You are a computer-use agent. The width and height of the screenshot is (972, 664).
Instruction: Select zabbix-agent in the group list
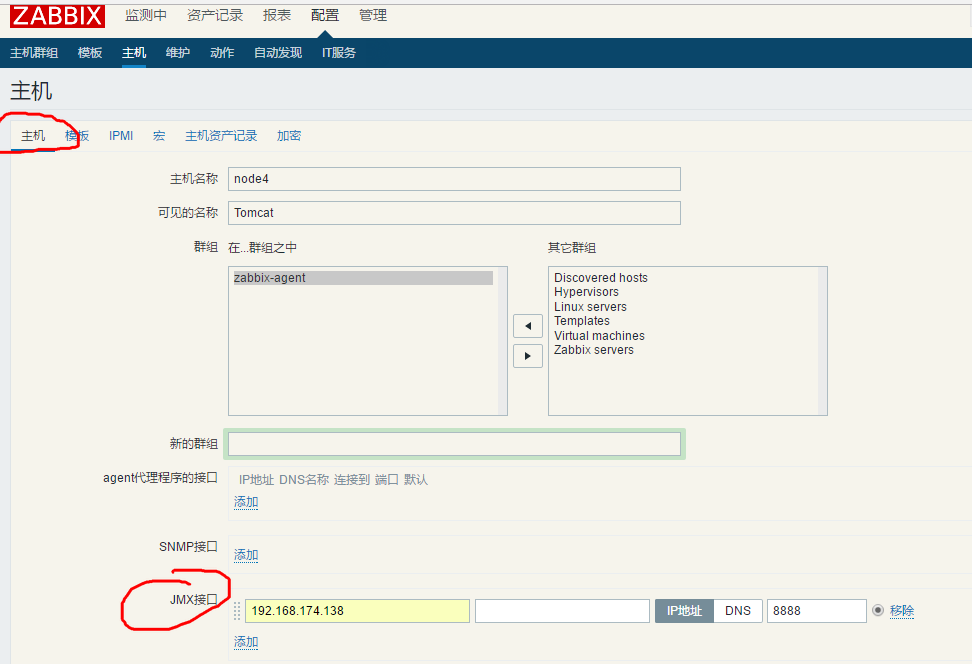(363, 278)
